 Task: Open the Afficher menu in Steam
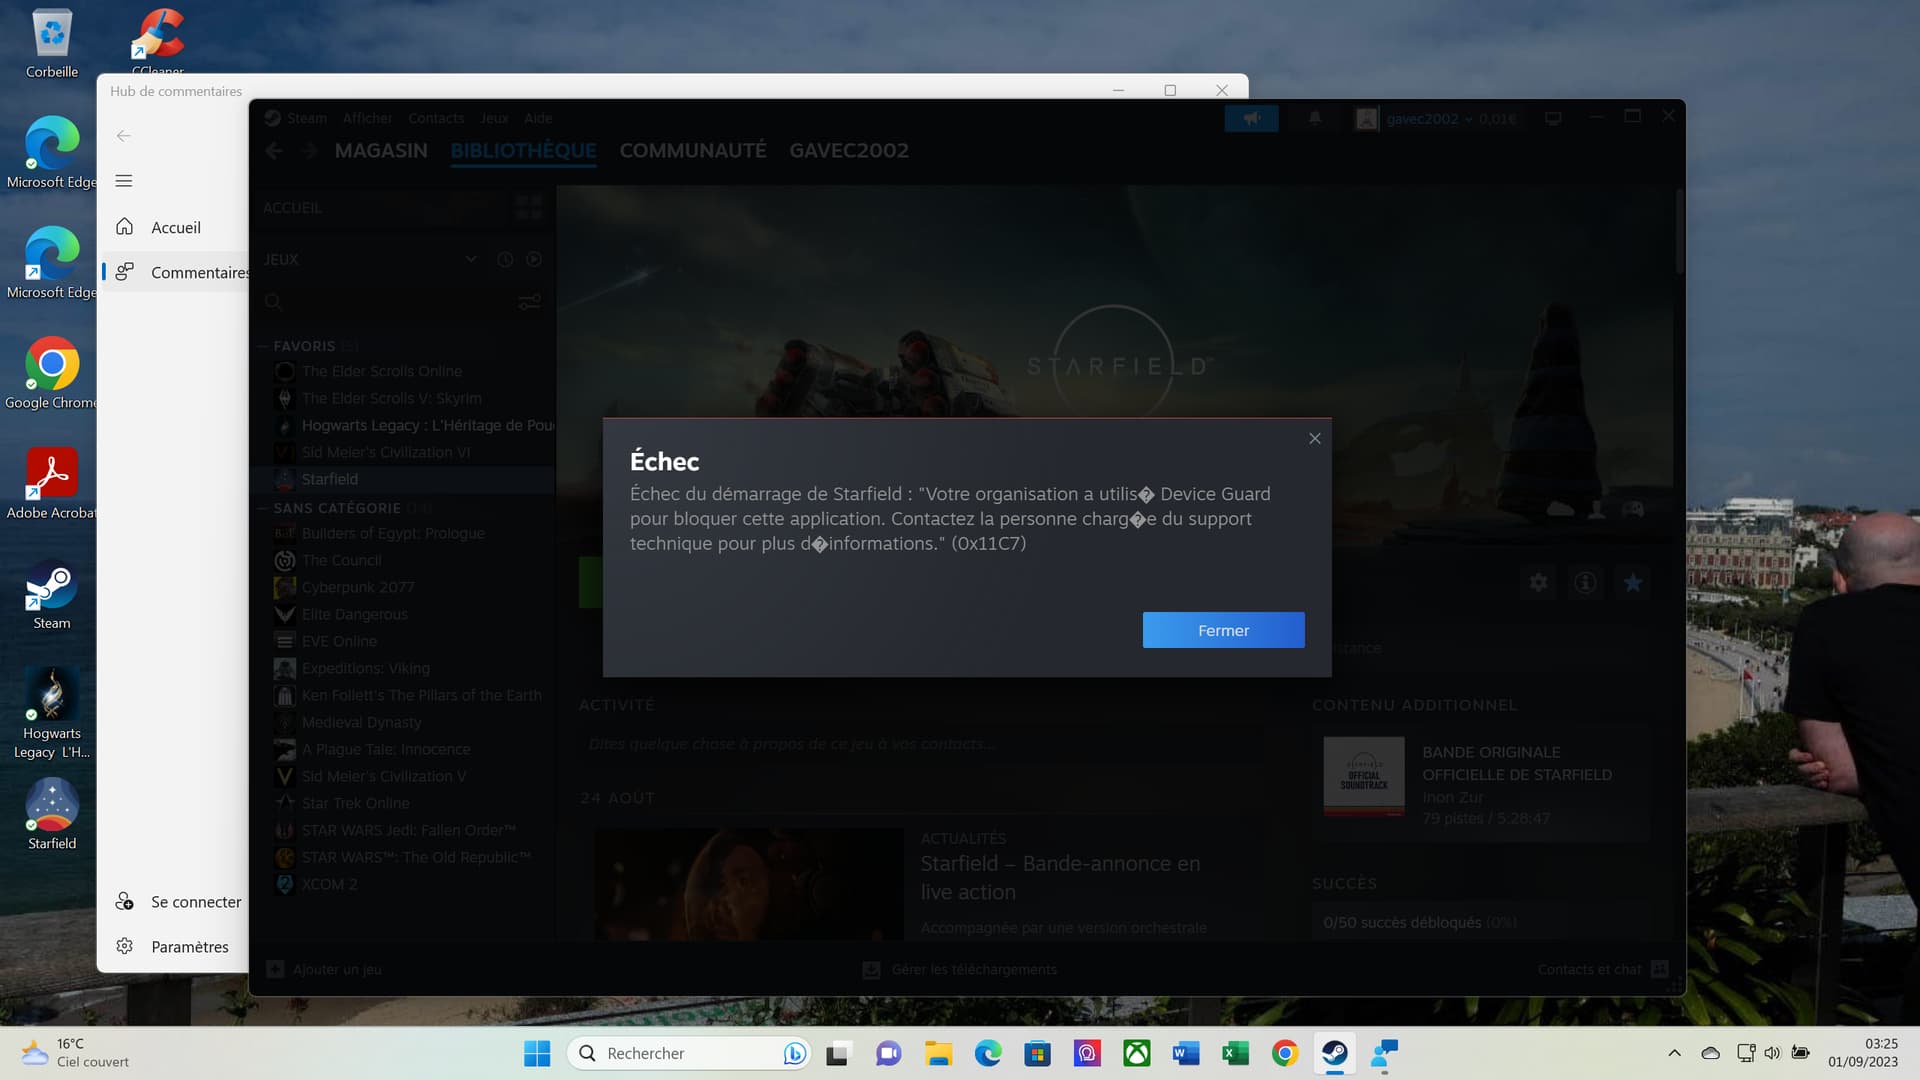click(x=367, y=118)
